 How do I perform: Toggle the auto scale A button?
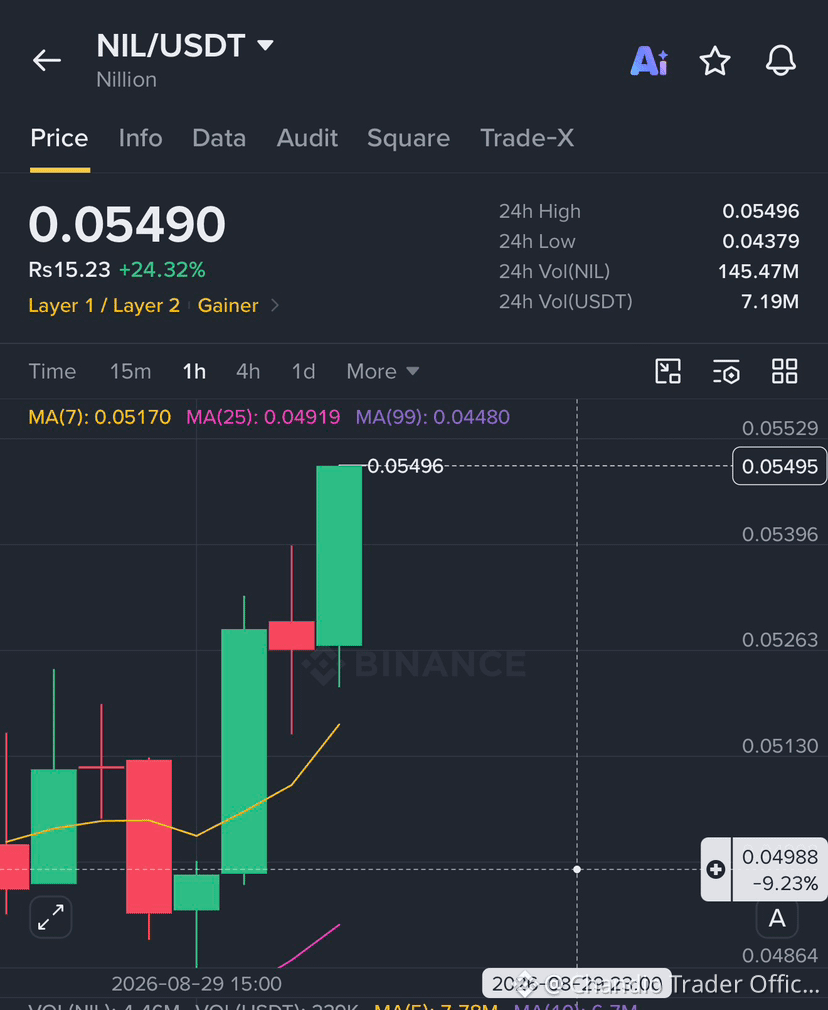777,918
